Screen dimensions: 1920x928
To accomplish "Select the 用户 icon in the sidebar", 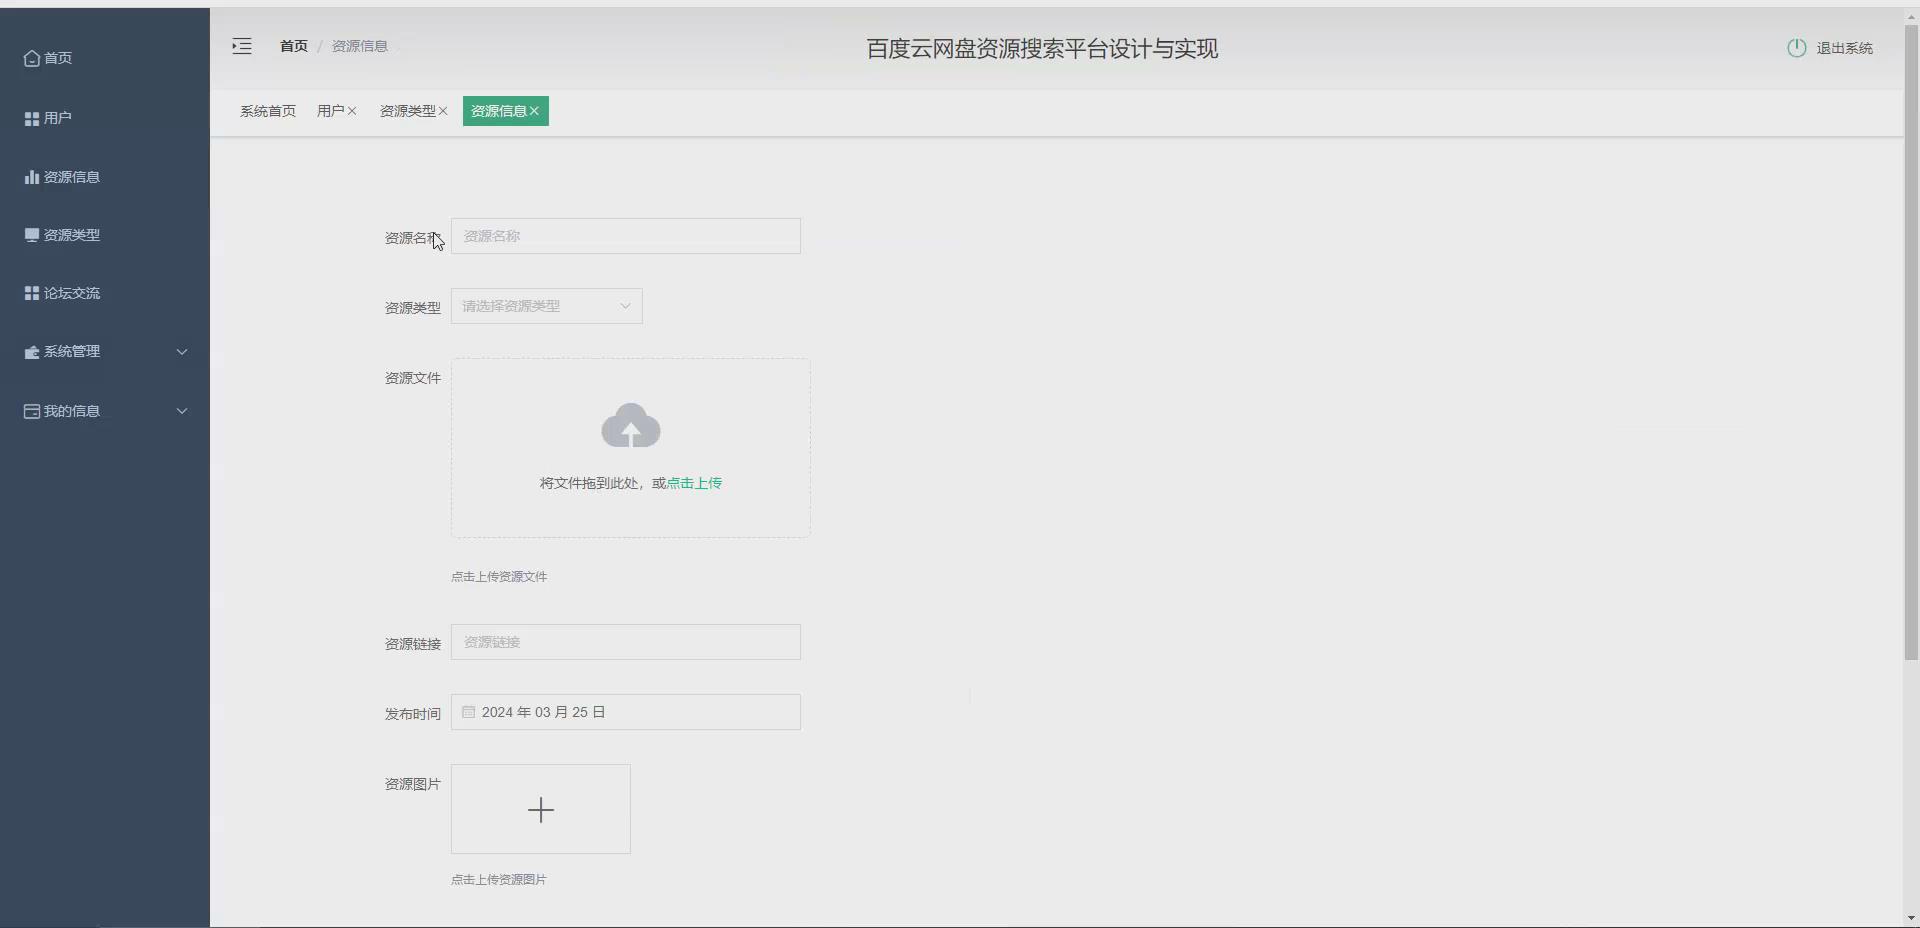I will tap(30, 117).
